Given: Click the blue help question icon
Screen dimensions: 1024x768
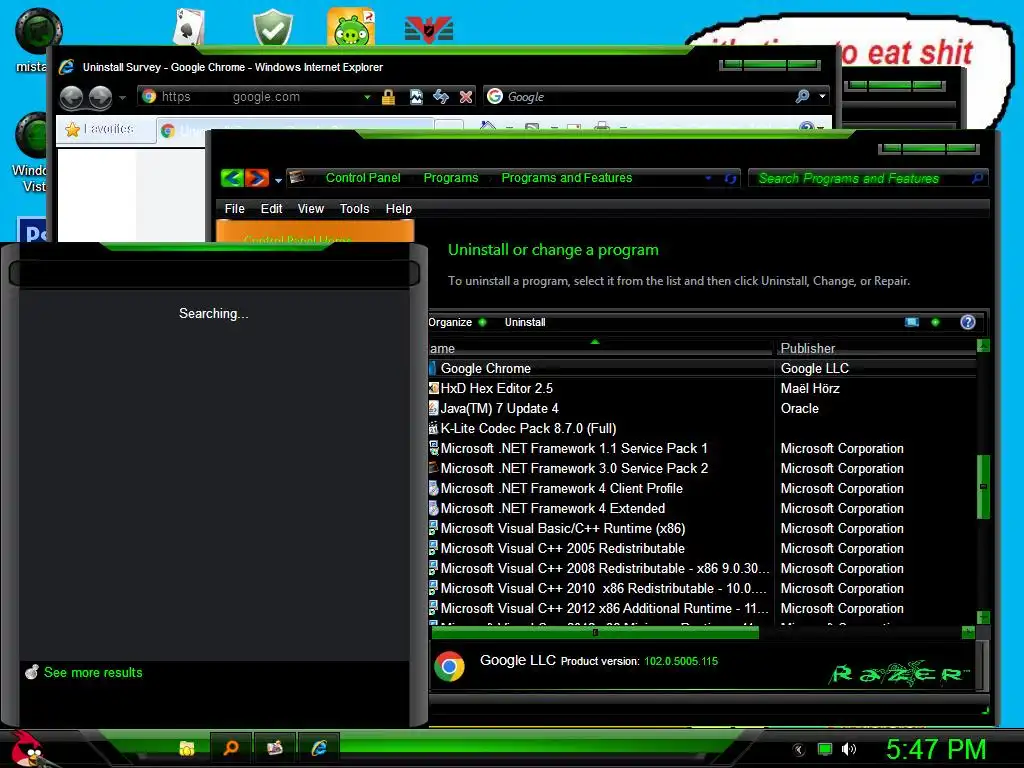Looking at the screenshot, I should 968,322.
